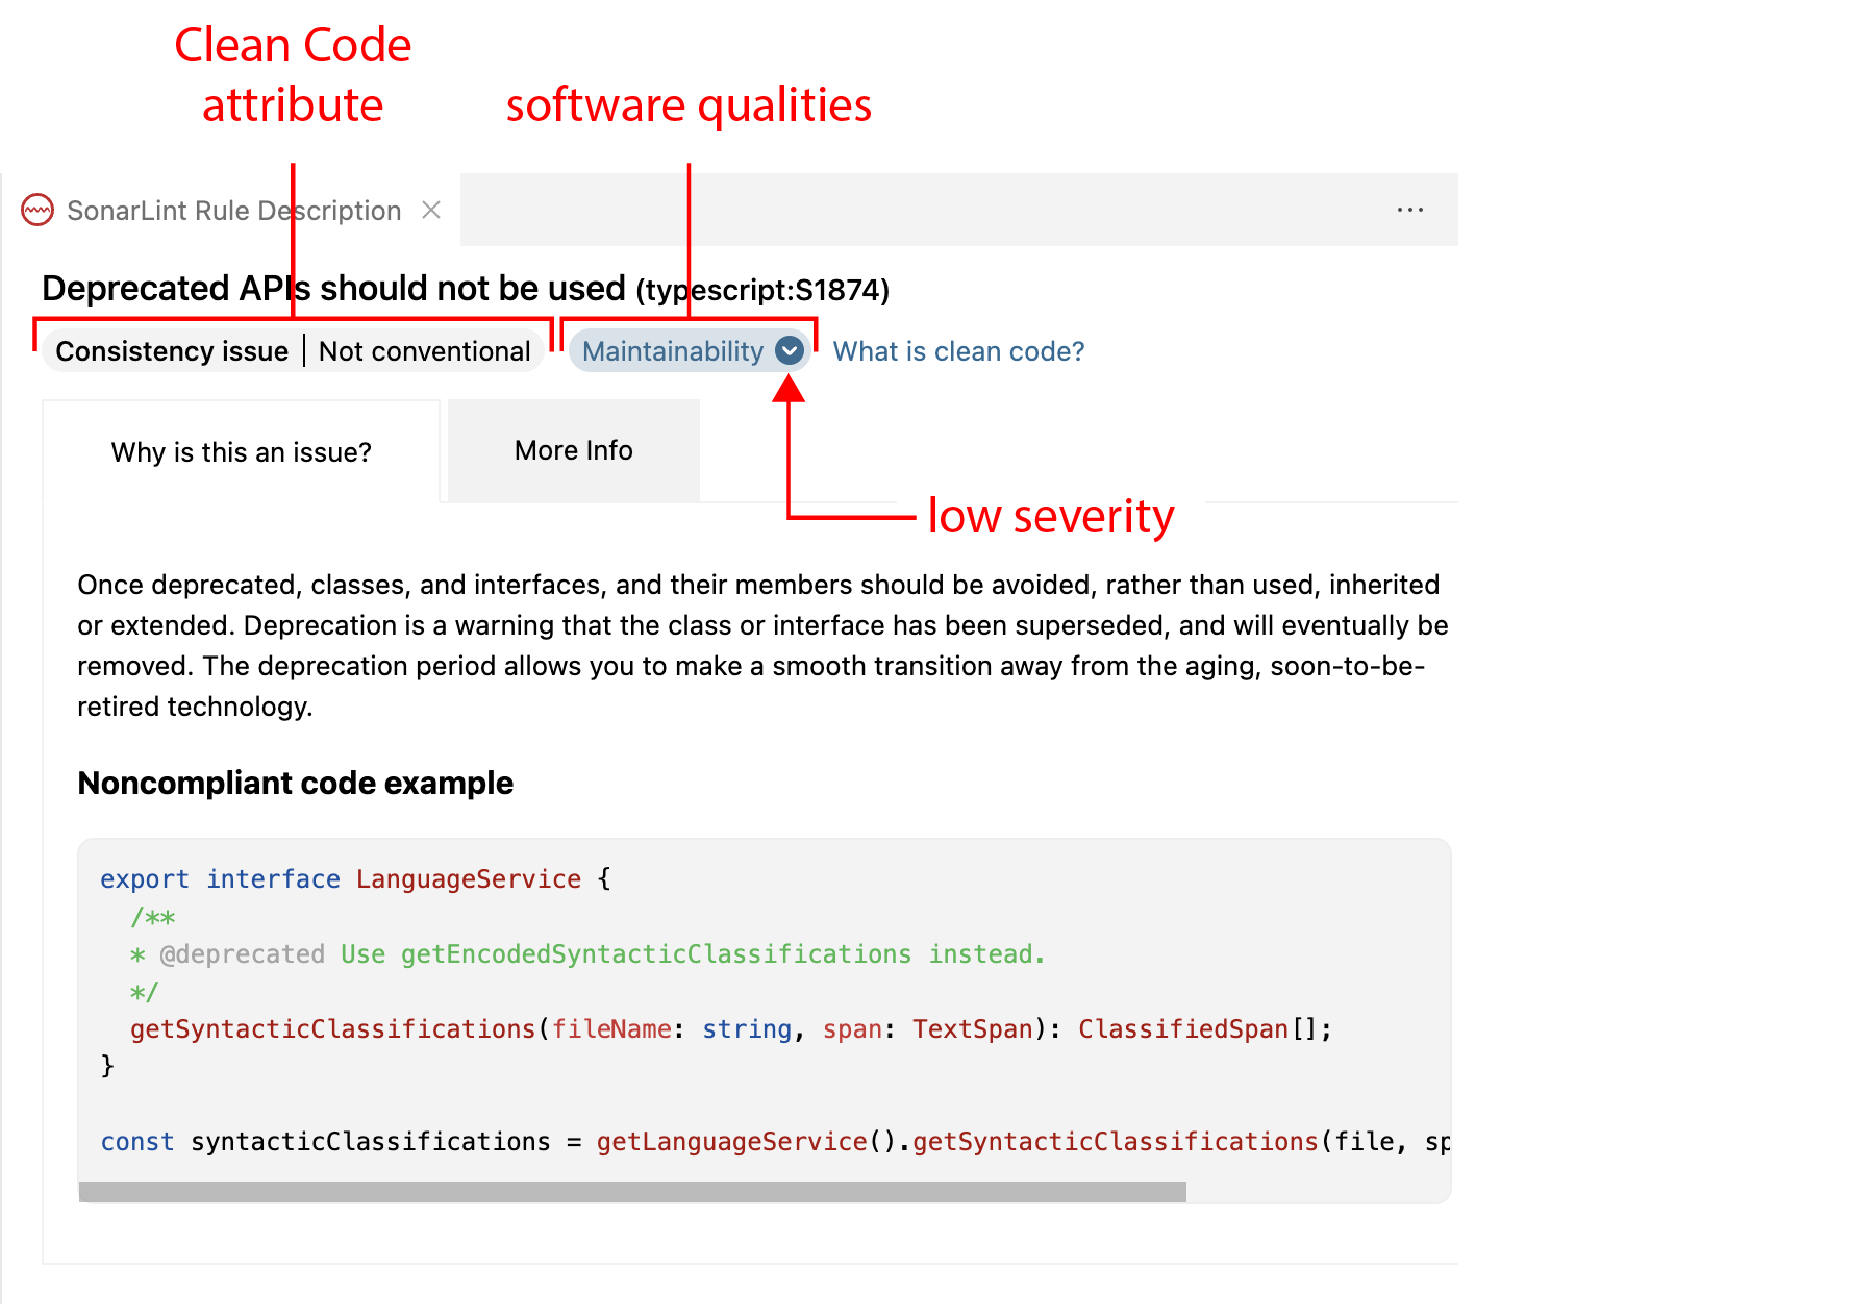Click the rule key text typescript:S1874
The image size is (1861, 1305).
pos(763,290)
